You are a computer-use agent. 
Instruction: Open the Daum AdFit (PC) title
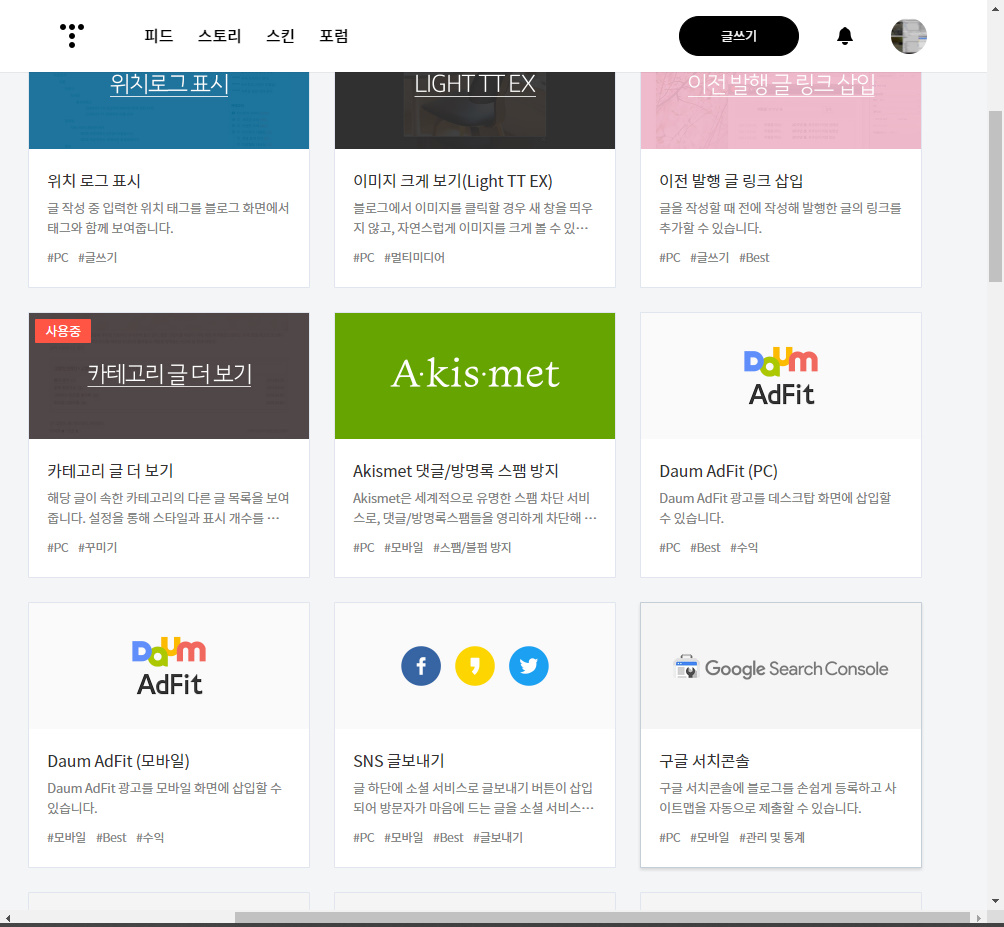click(718, 471)
